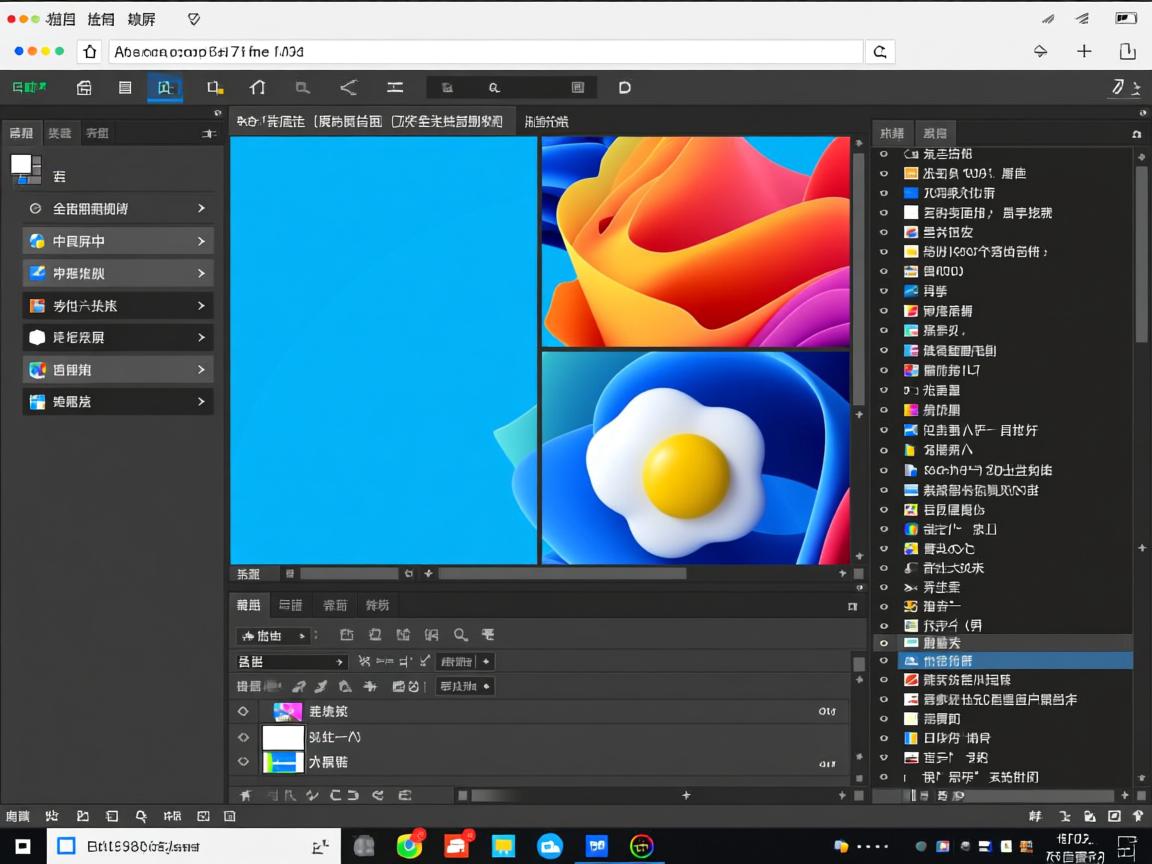Click the plus button on the timeline ruler
Image resolution: width=1152 pixels, height=864 pixels.
click(428, 573)
